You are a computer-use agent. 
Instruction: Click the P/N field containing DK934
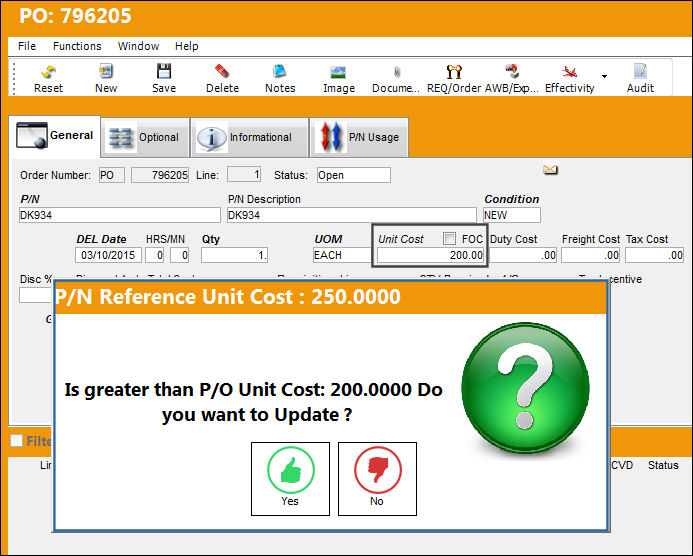(x=120, y=215)
